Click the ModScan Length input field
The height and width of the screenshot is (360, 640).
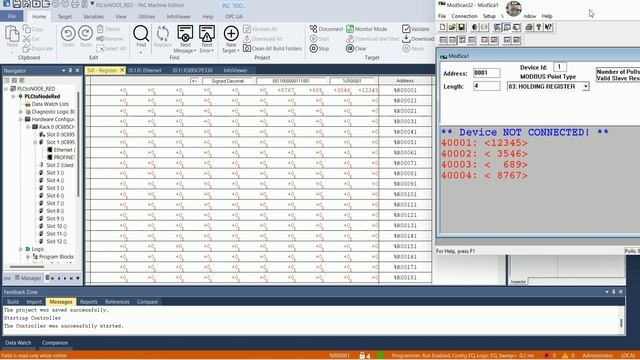point(487,86)
